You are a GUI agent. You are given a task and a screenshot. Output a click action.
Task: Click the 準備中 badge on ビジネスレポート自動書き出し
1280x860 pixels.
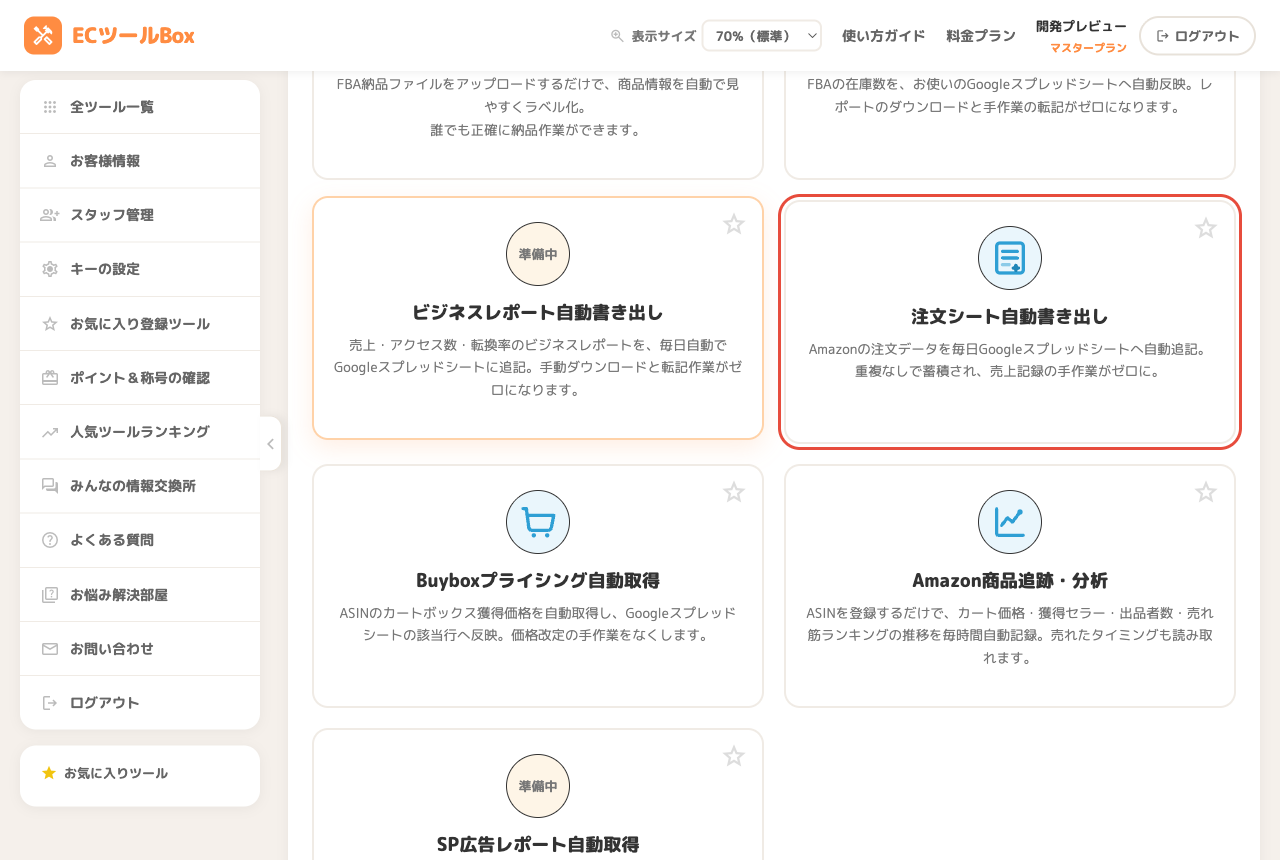pyautogui.click(x=538, y=254)
